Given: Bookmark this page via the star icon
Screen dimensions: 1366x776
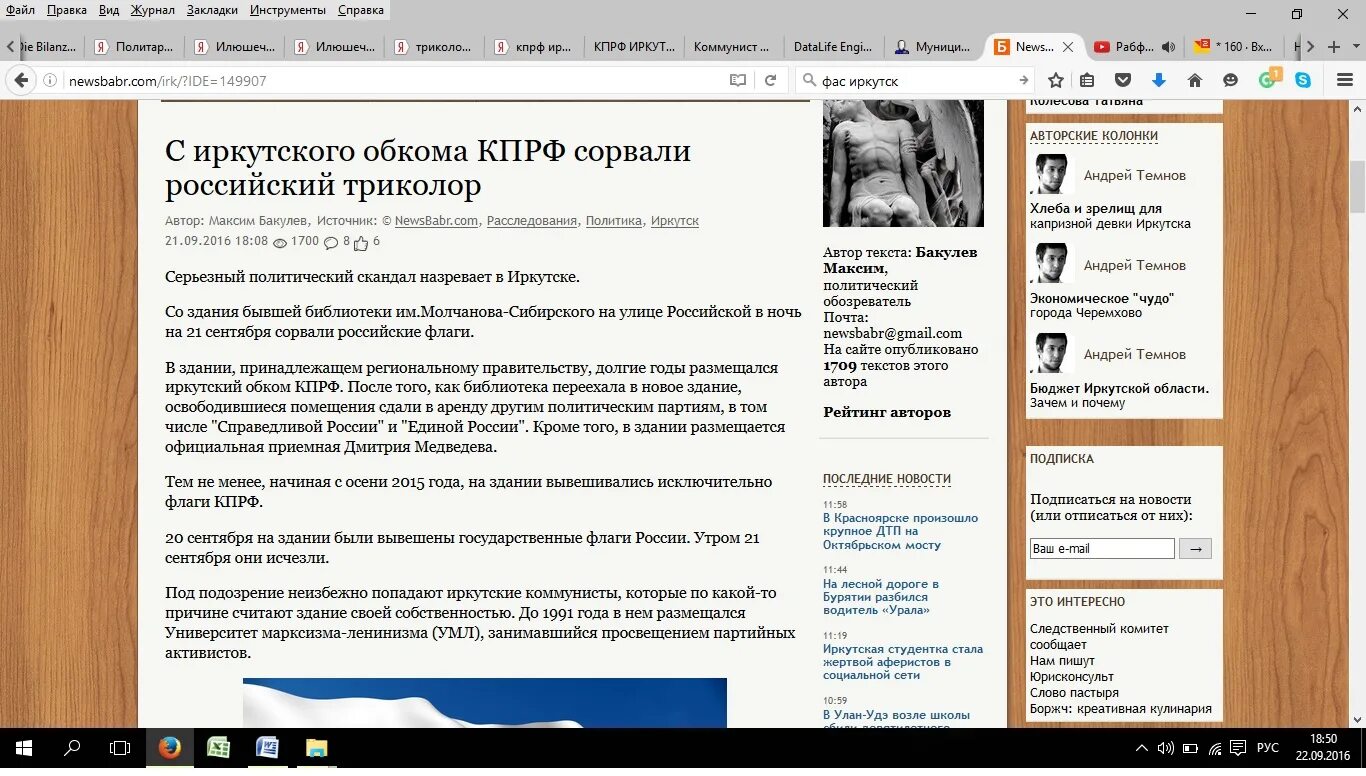Looking at the screenshot, I should click(1056, 79).
